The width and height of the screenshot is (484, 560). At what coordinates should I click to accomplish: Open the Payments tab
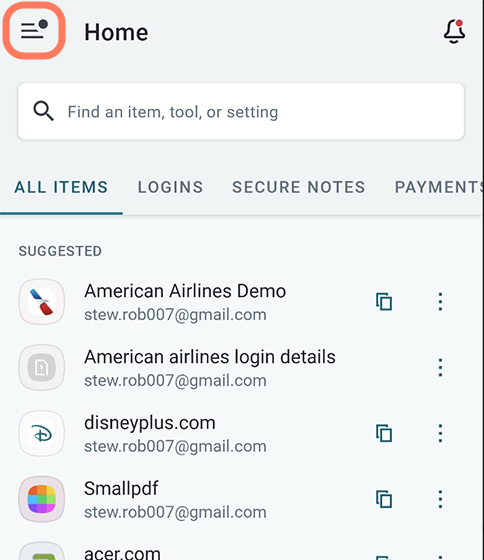pyautogui.click(x=439, y=187)
